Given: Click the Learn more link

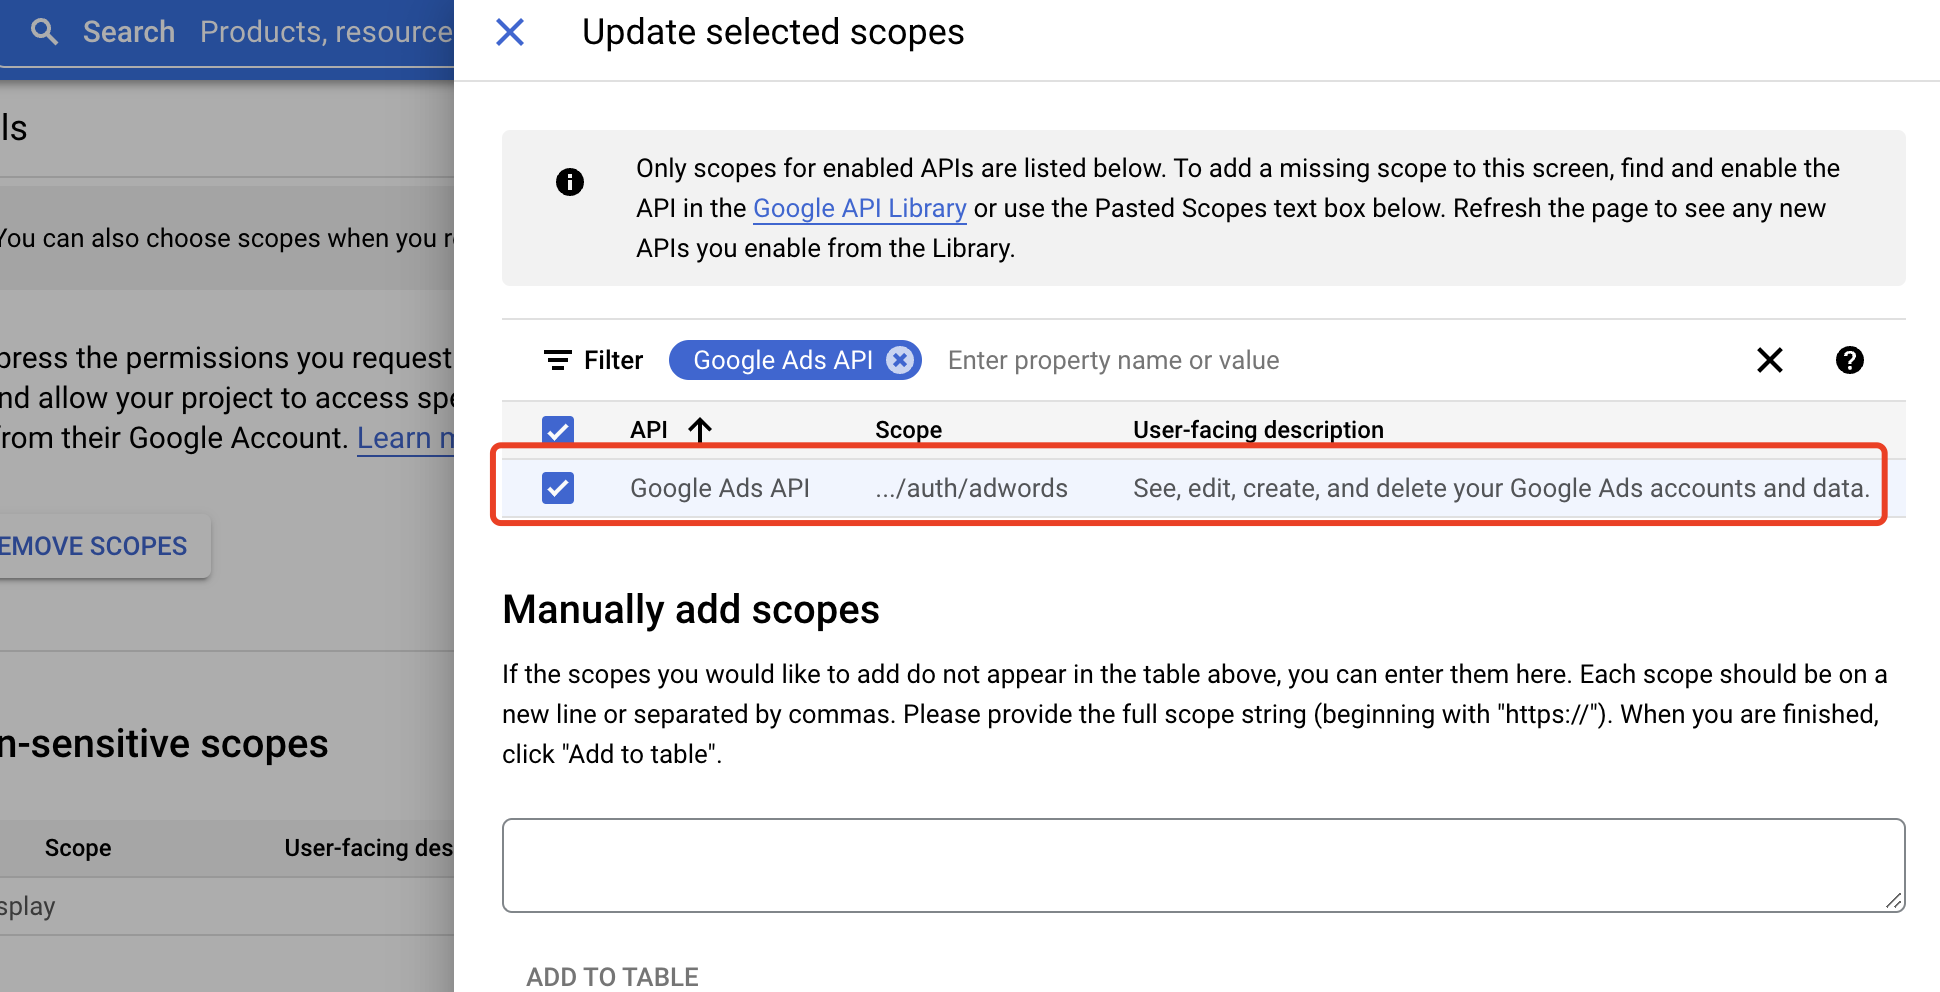Looking at the screenshot, I should click(x=406, y=437).
